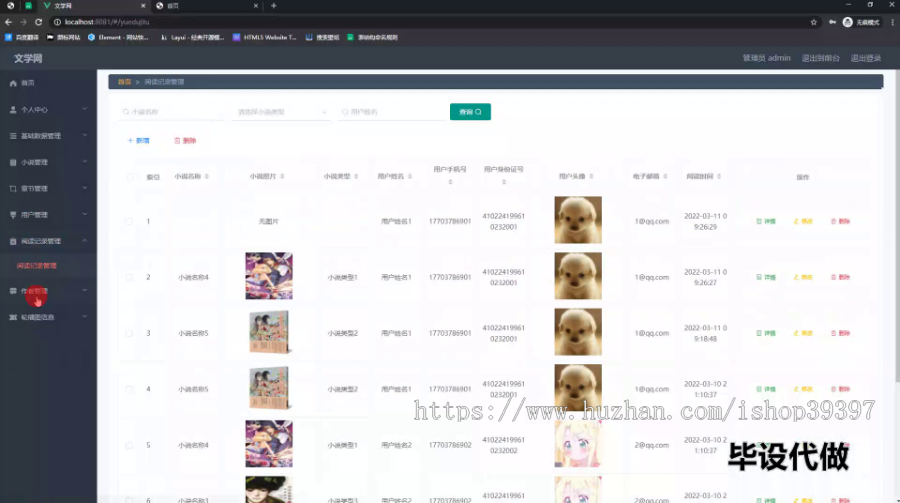Viewport: 900px width, 503px height.
Task: Sort table by 用户身份证号 column arrows
Action: (504, 182)
